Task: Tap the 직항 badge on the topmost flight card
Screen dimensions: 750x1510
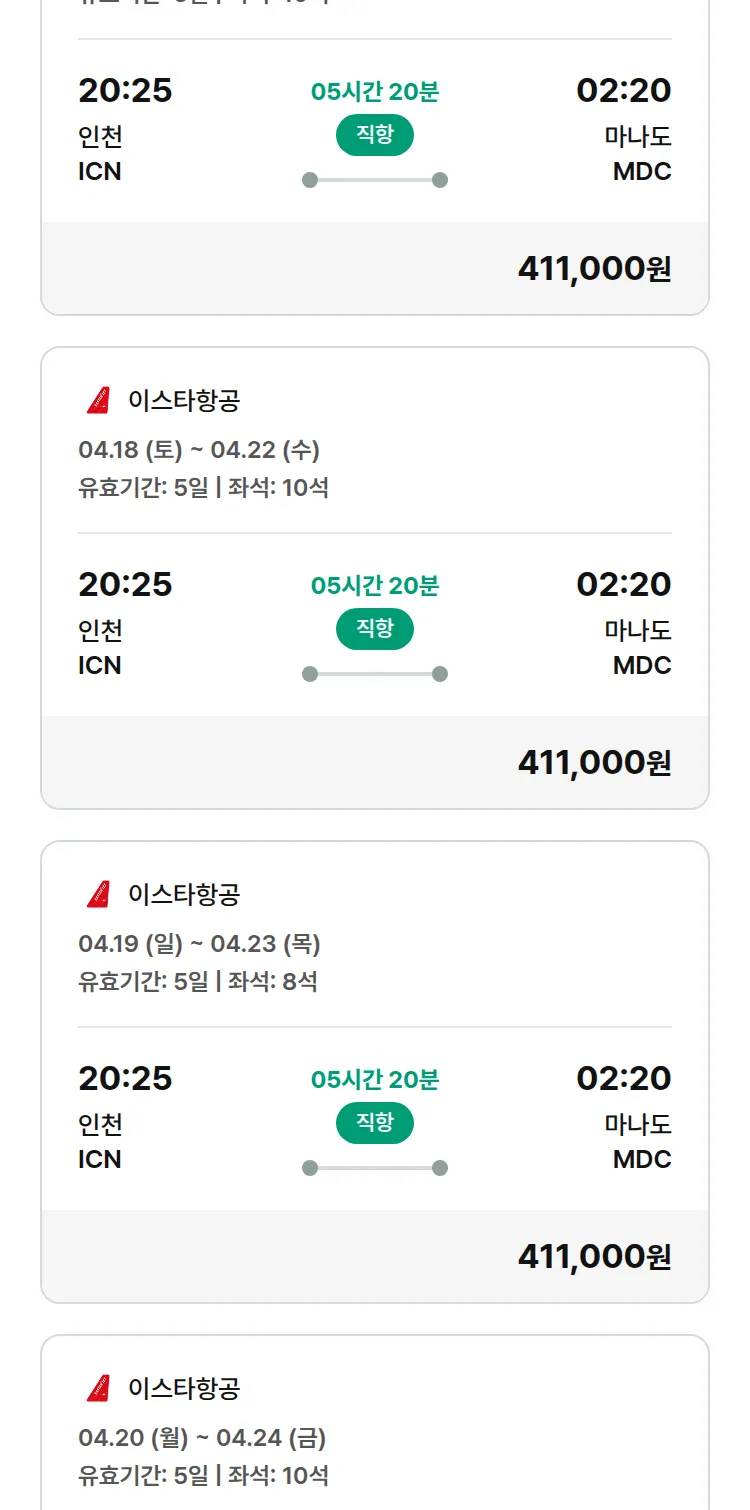Action: (375, 135)
